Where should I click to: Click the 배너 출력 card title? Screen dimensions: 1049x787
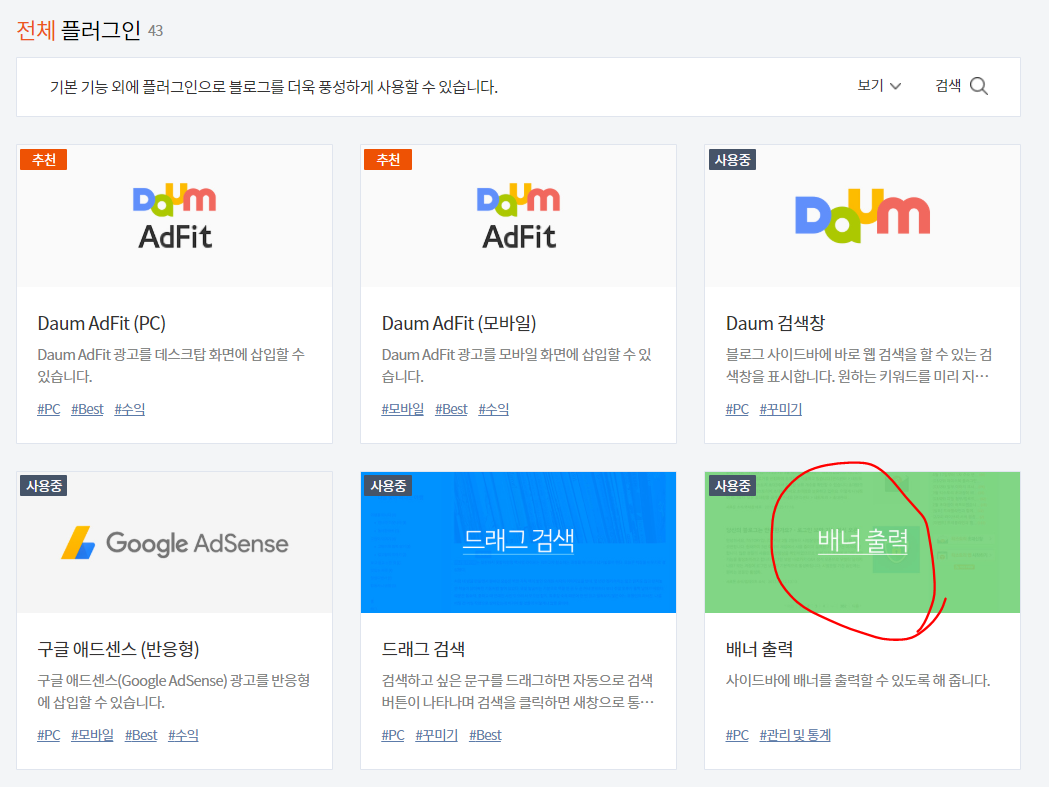tap(759, 648)
